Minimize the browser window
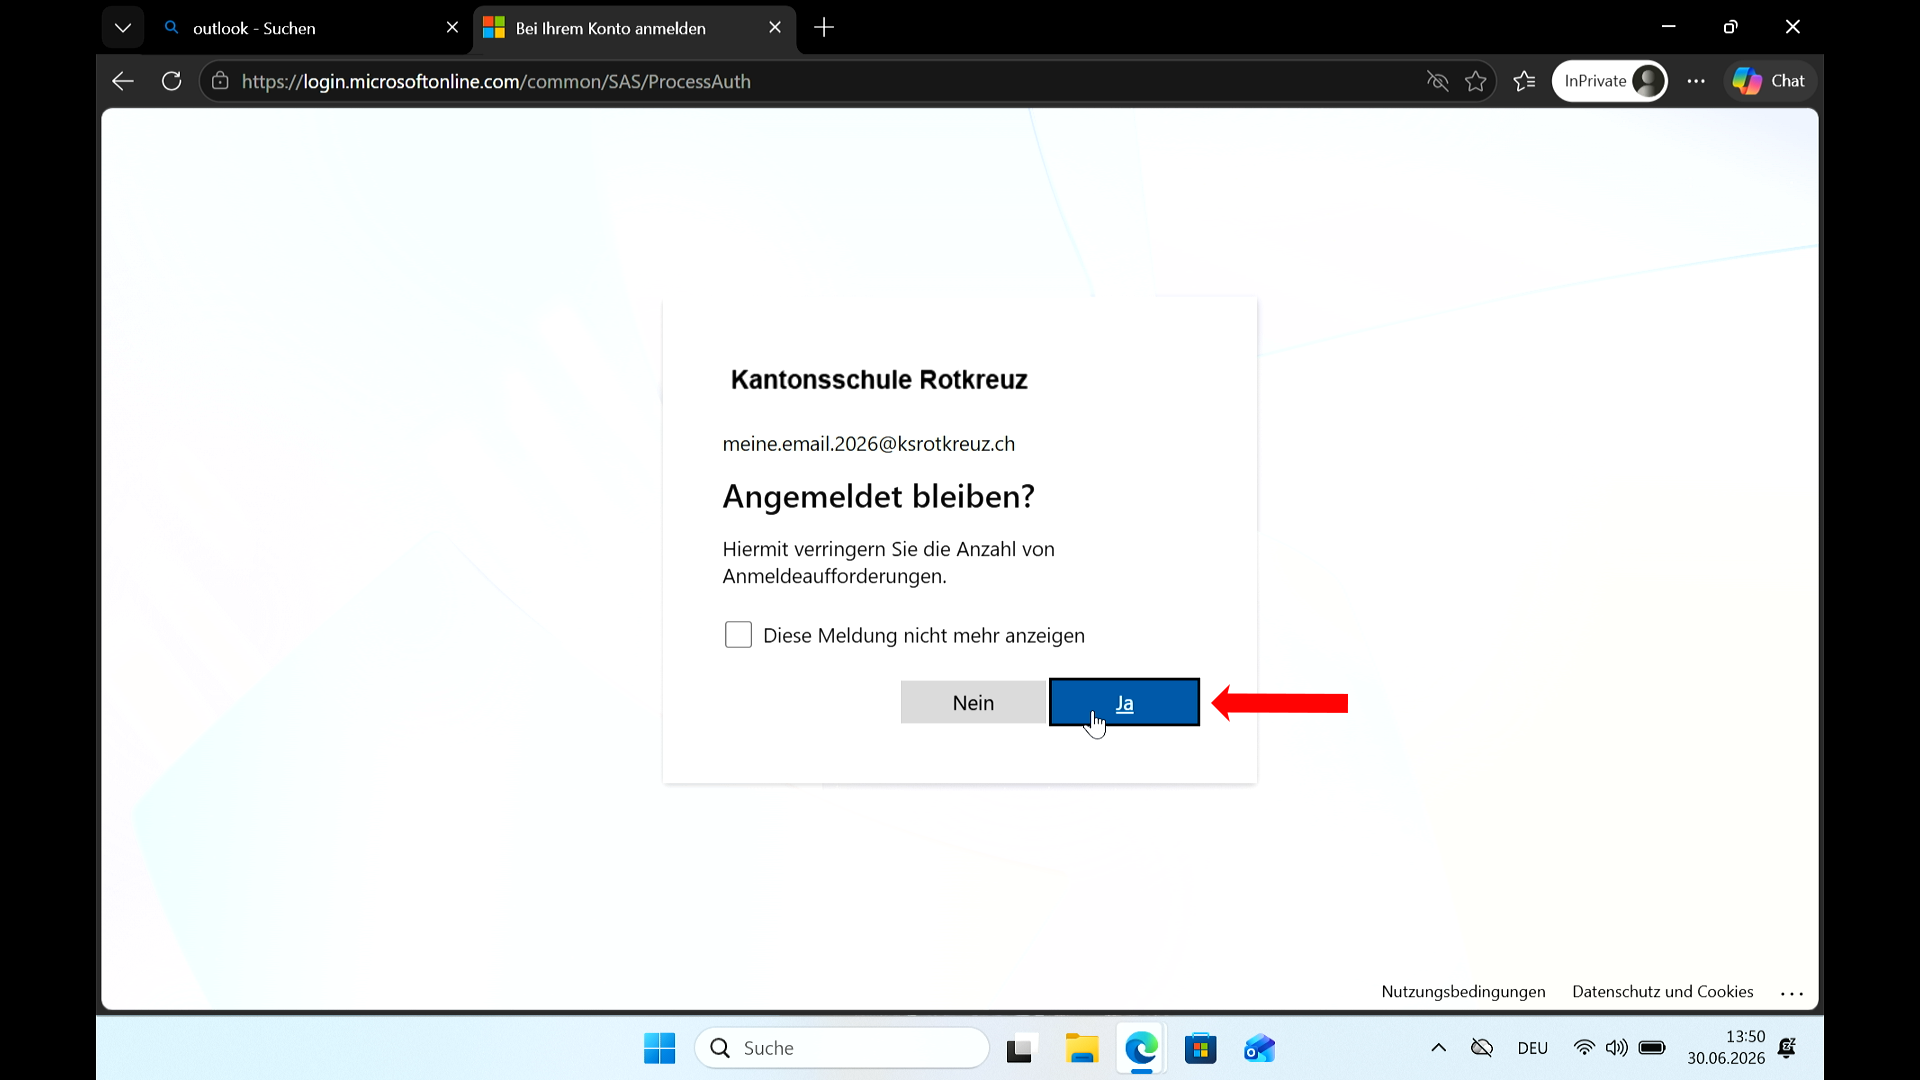 click(1668, 27)
